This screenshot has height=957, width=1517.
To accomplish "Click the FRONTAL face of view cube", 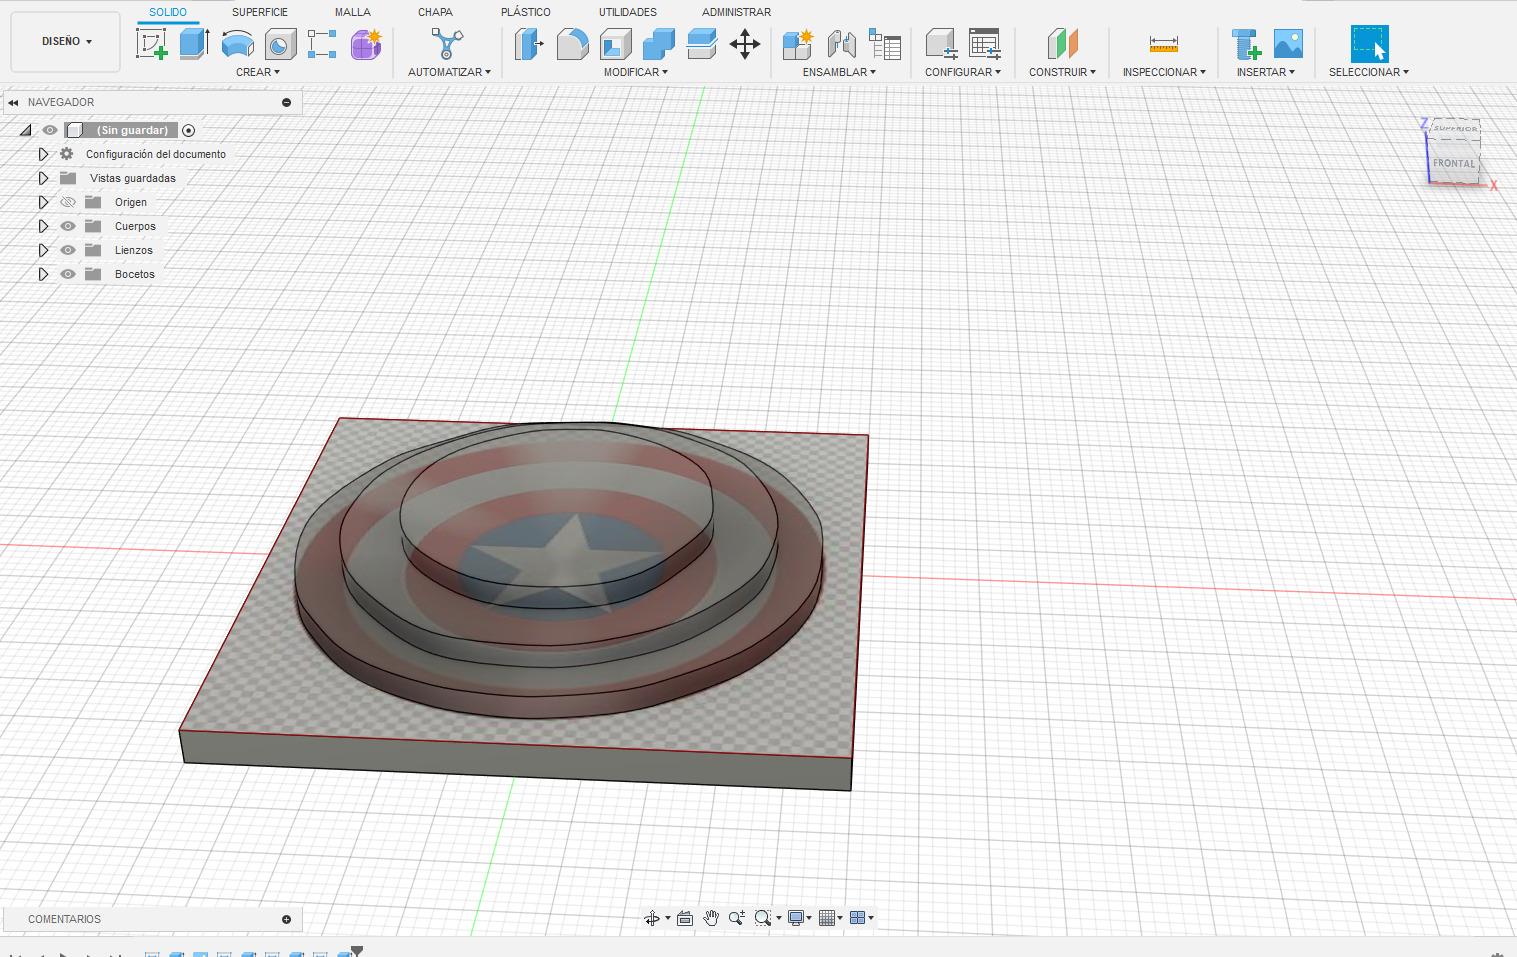I will (x=1454, y=164).
